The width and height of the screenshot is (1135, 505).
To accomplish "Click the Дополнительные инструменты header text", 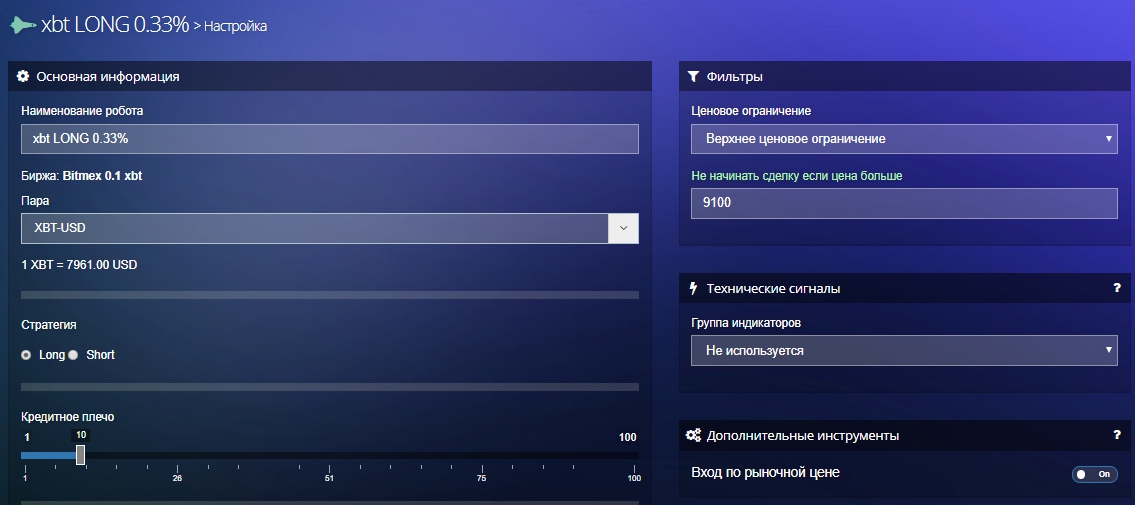I will (x=803, y=436).
